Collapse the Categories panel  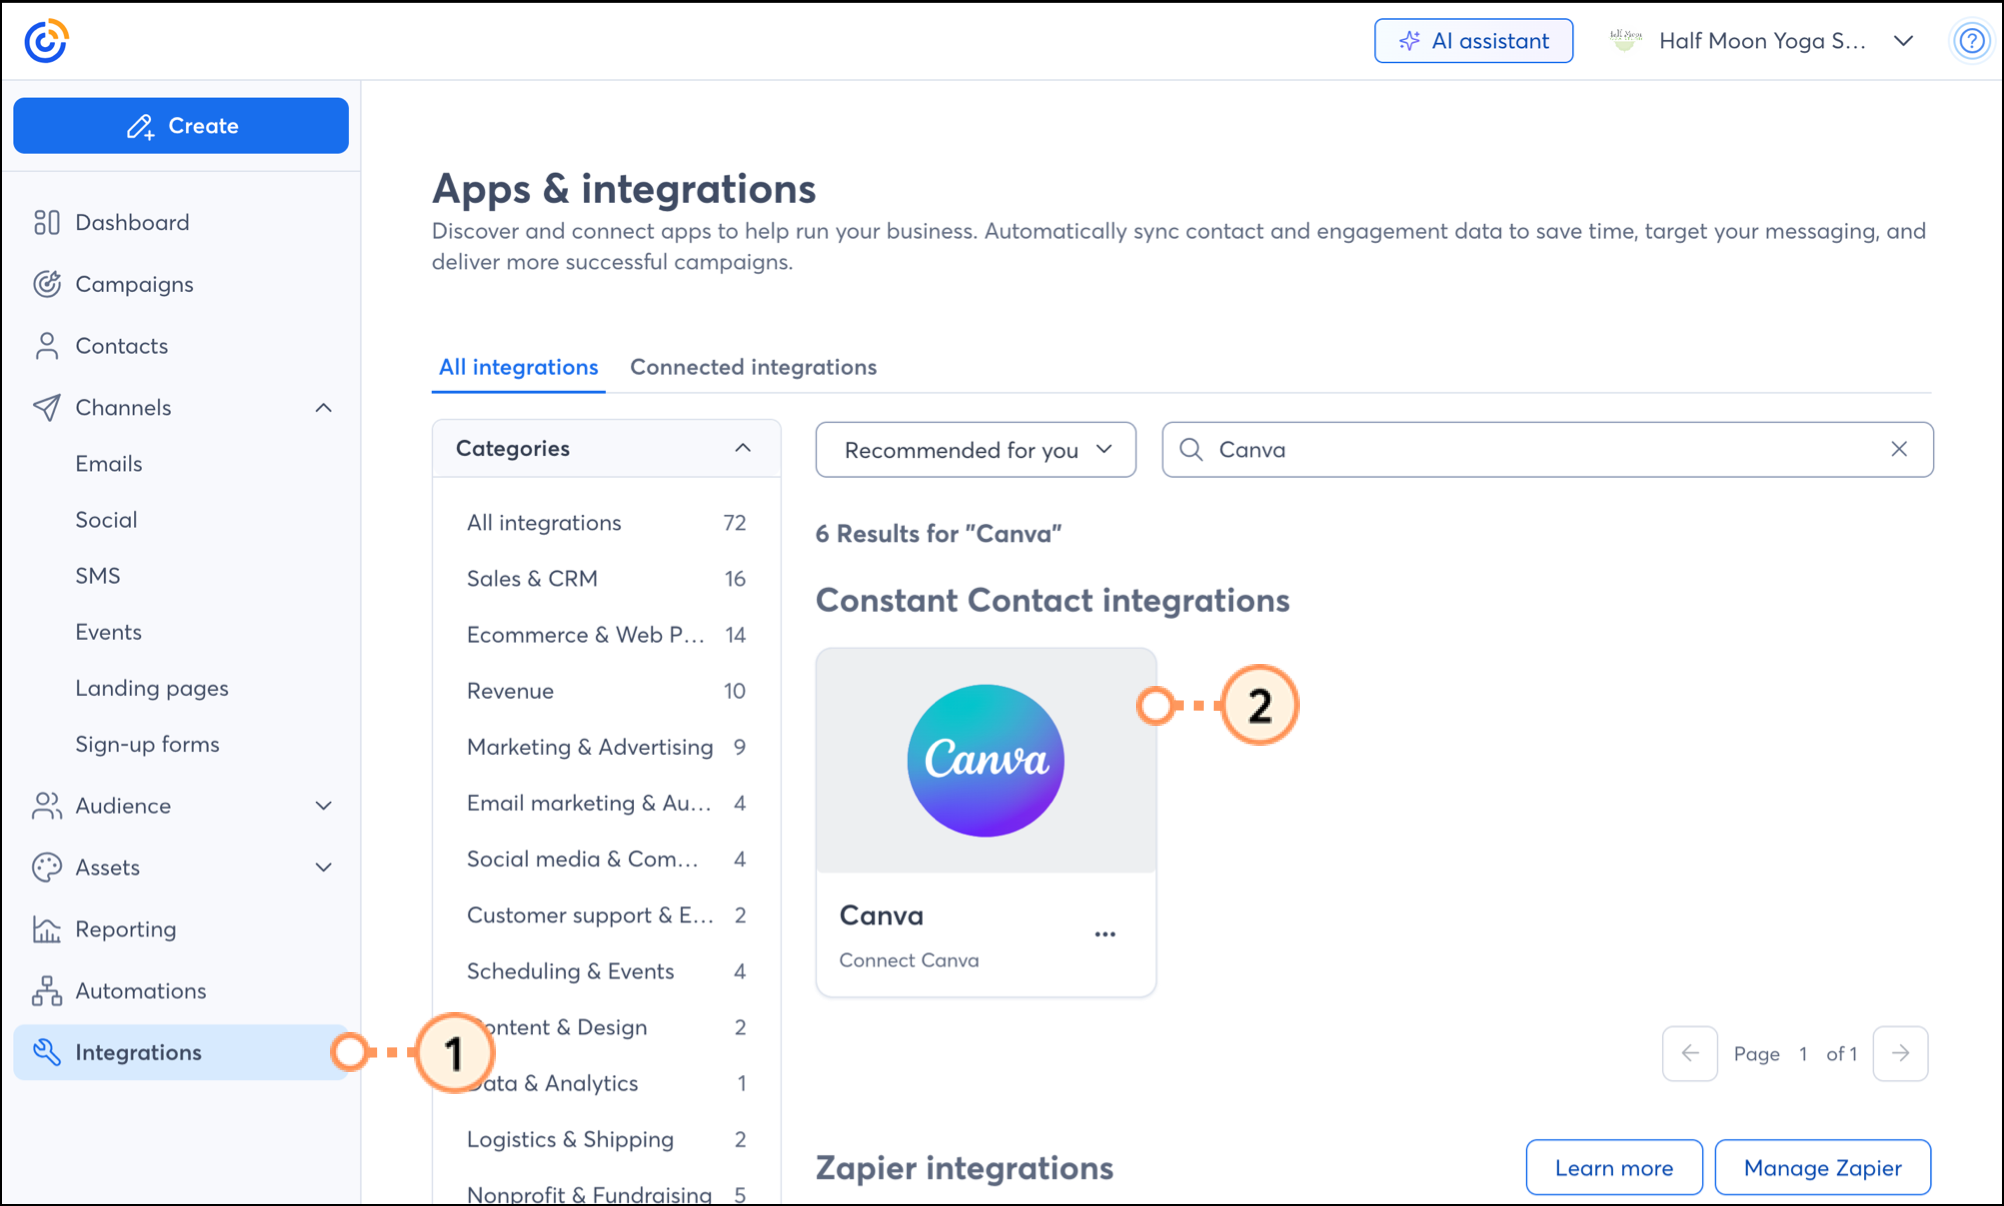click(742, 448)
